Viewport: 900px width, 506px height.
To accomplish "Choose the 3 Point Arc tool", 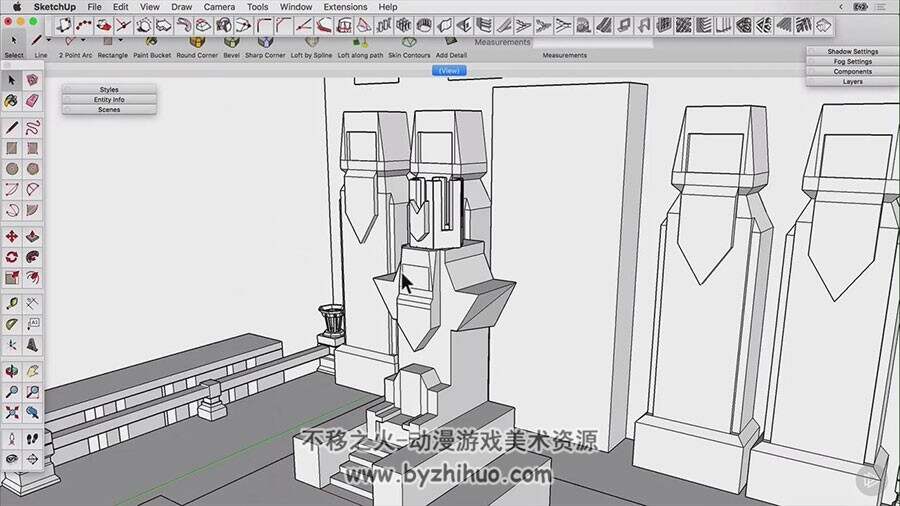I will pyautogui.click(x=12, y=210).
